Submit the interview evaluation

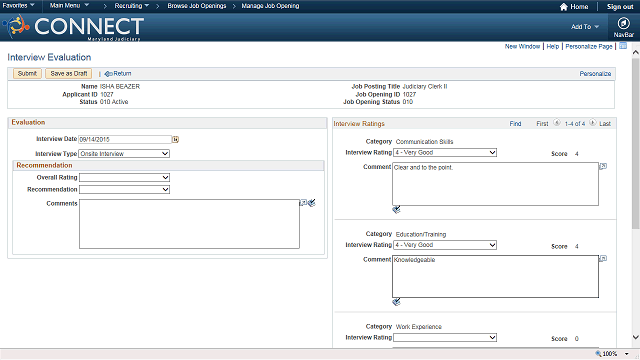coord(27,73)
